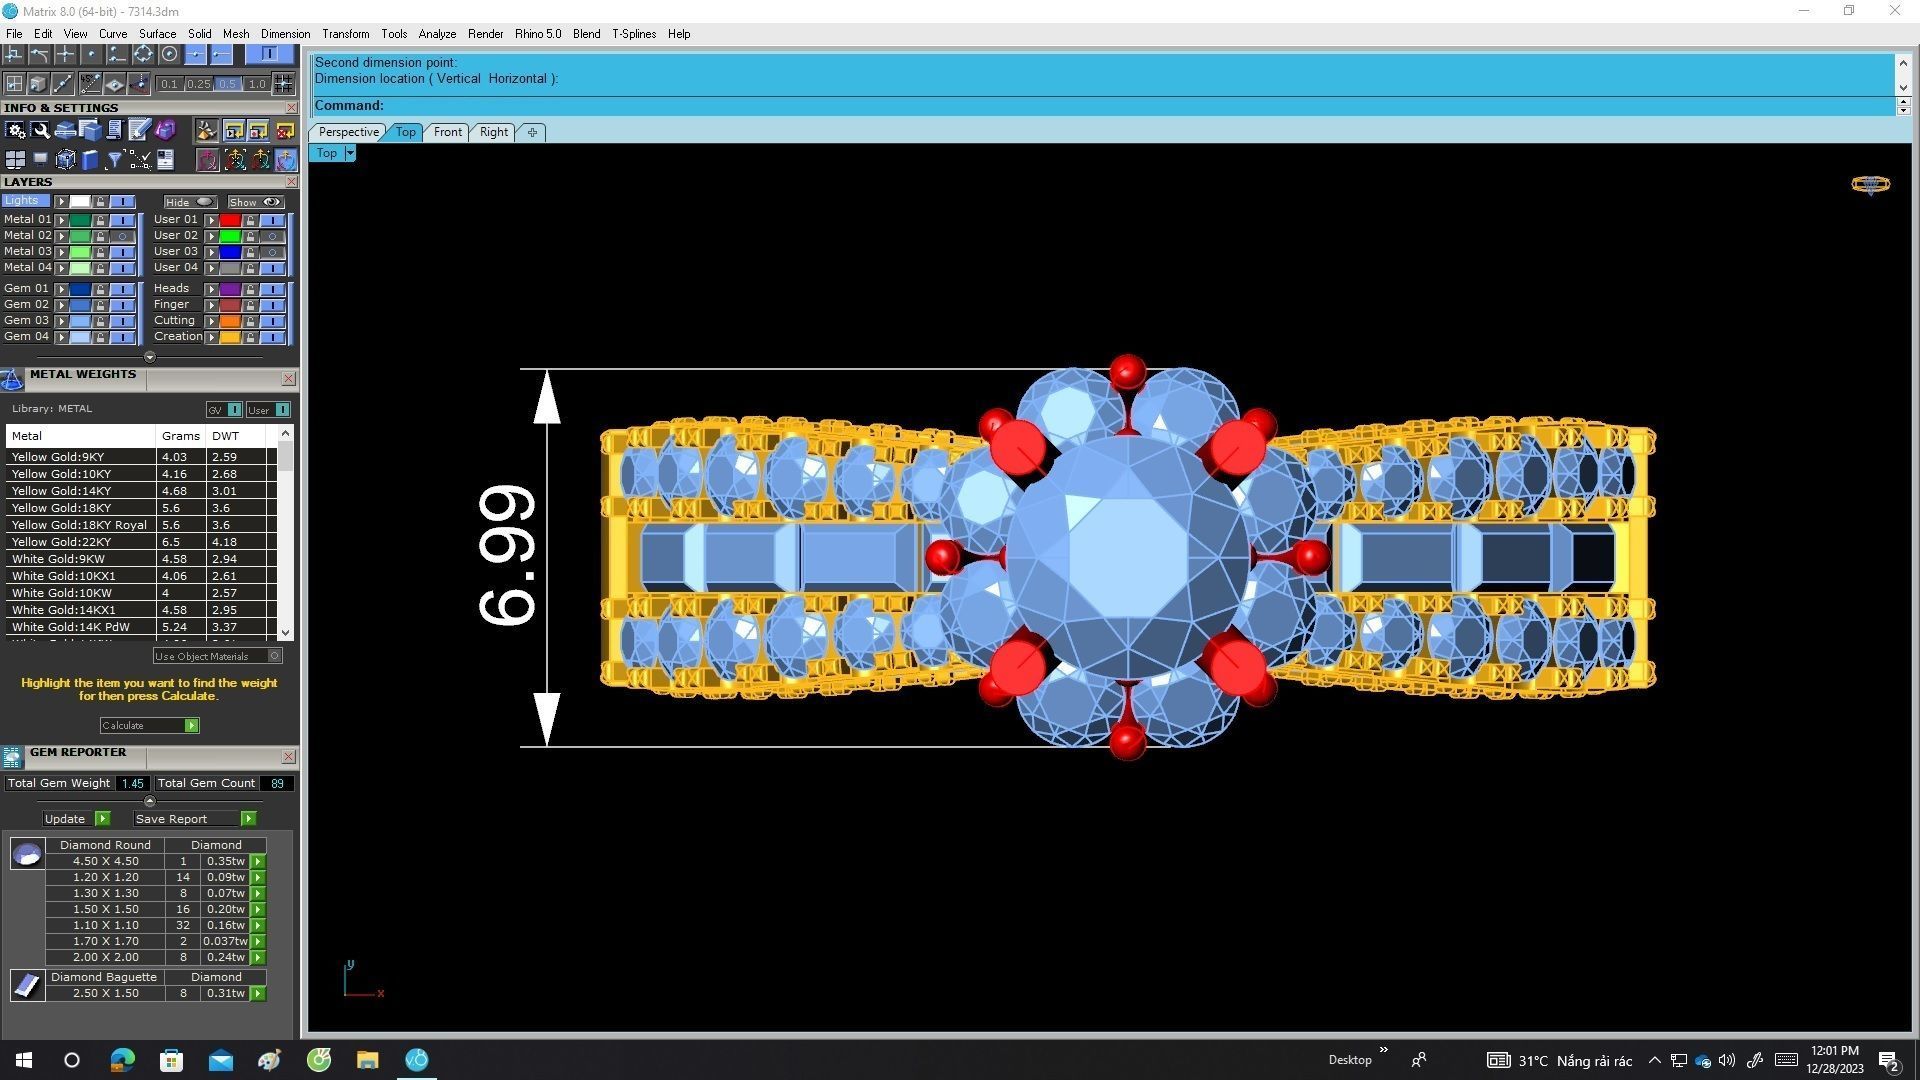Turn on User 03 layer visibility
The height and width of the screenshot is (1080, 1920).
click(272, 252)
